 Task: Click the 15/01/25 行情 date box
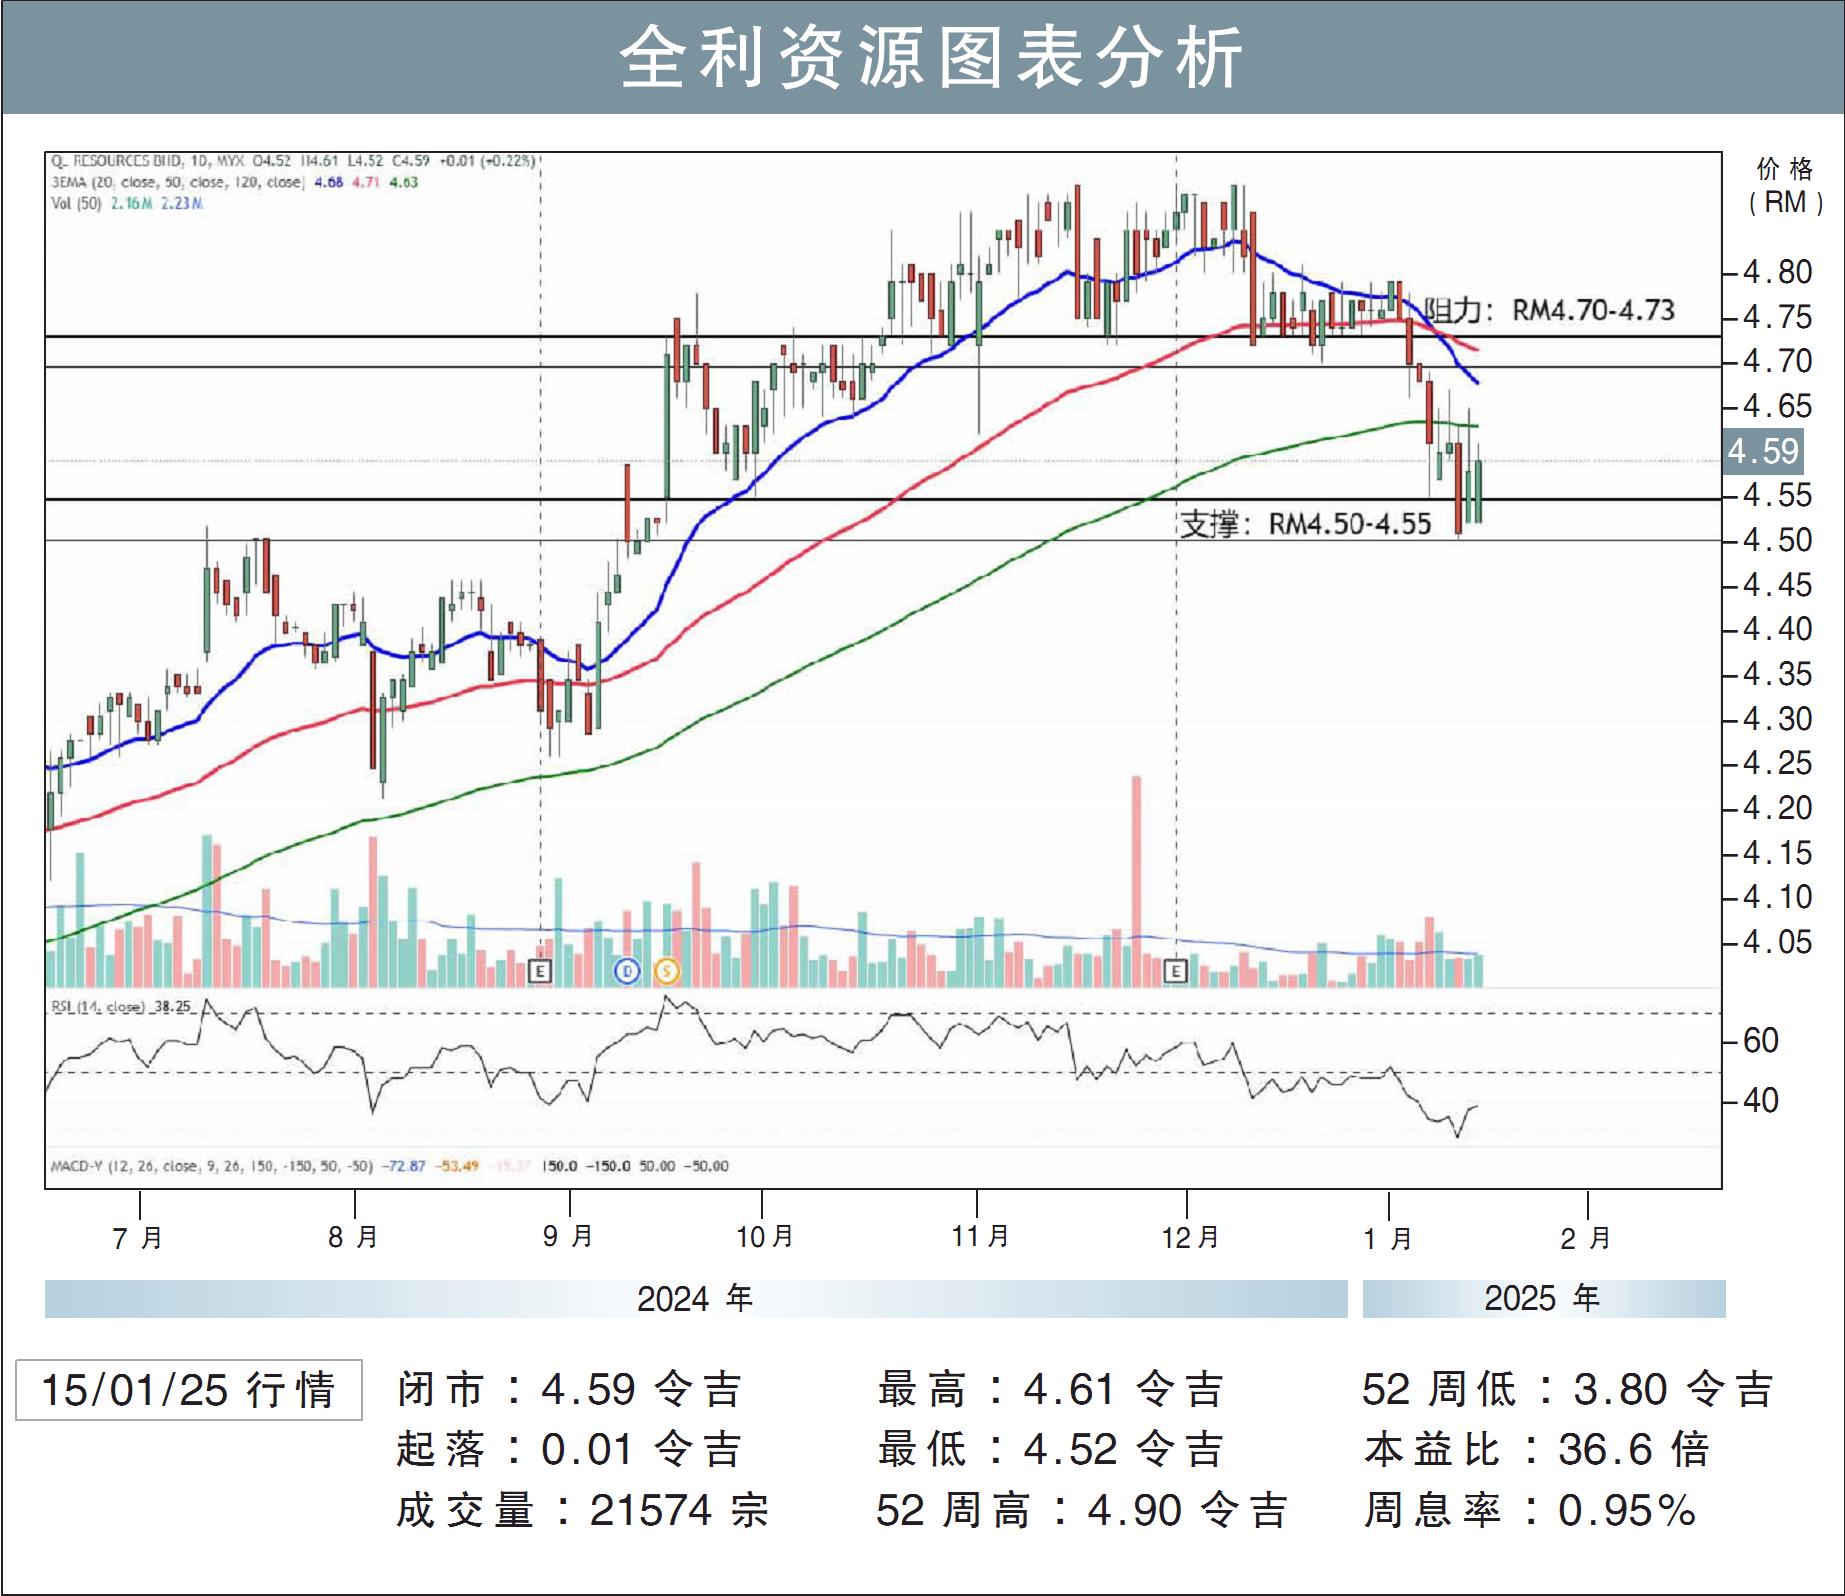click(x=189, y=1390)
